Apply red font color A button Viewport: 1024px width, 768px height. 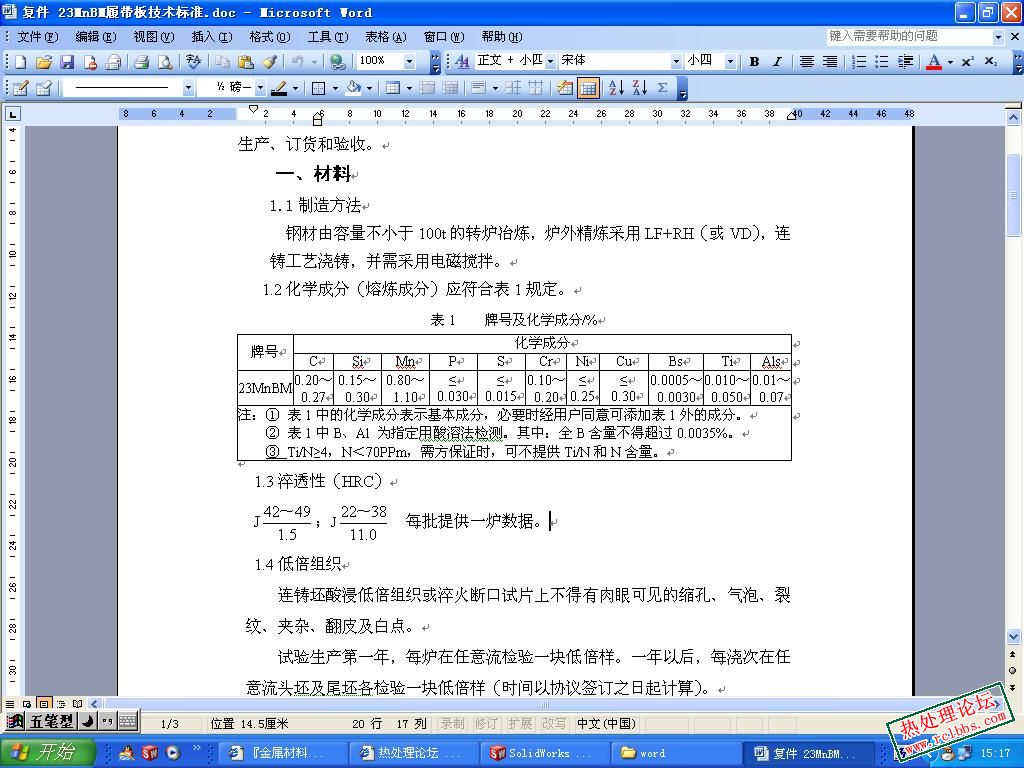tap(934, 62)
